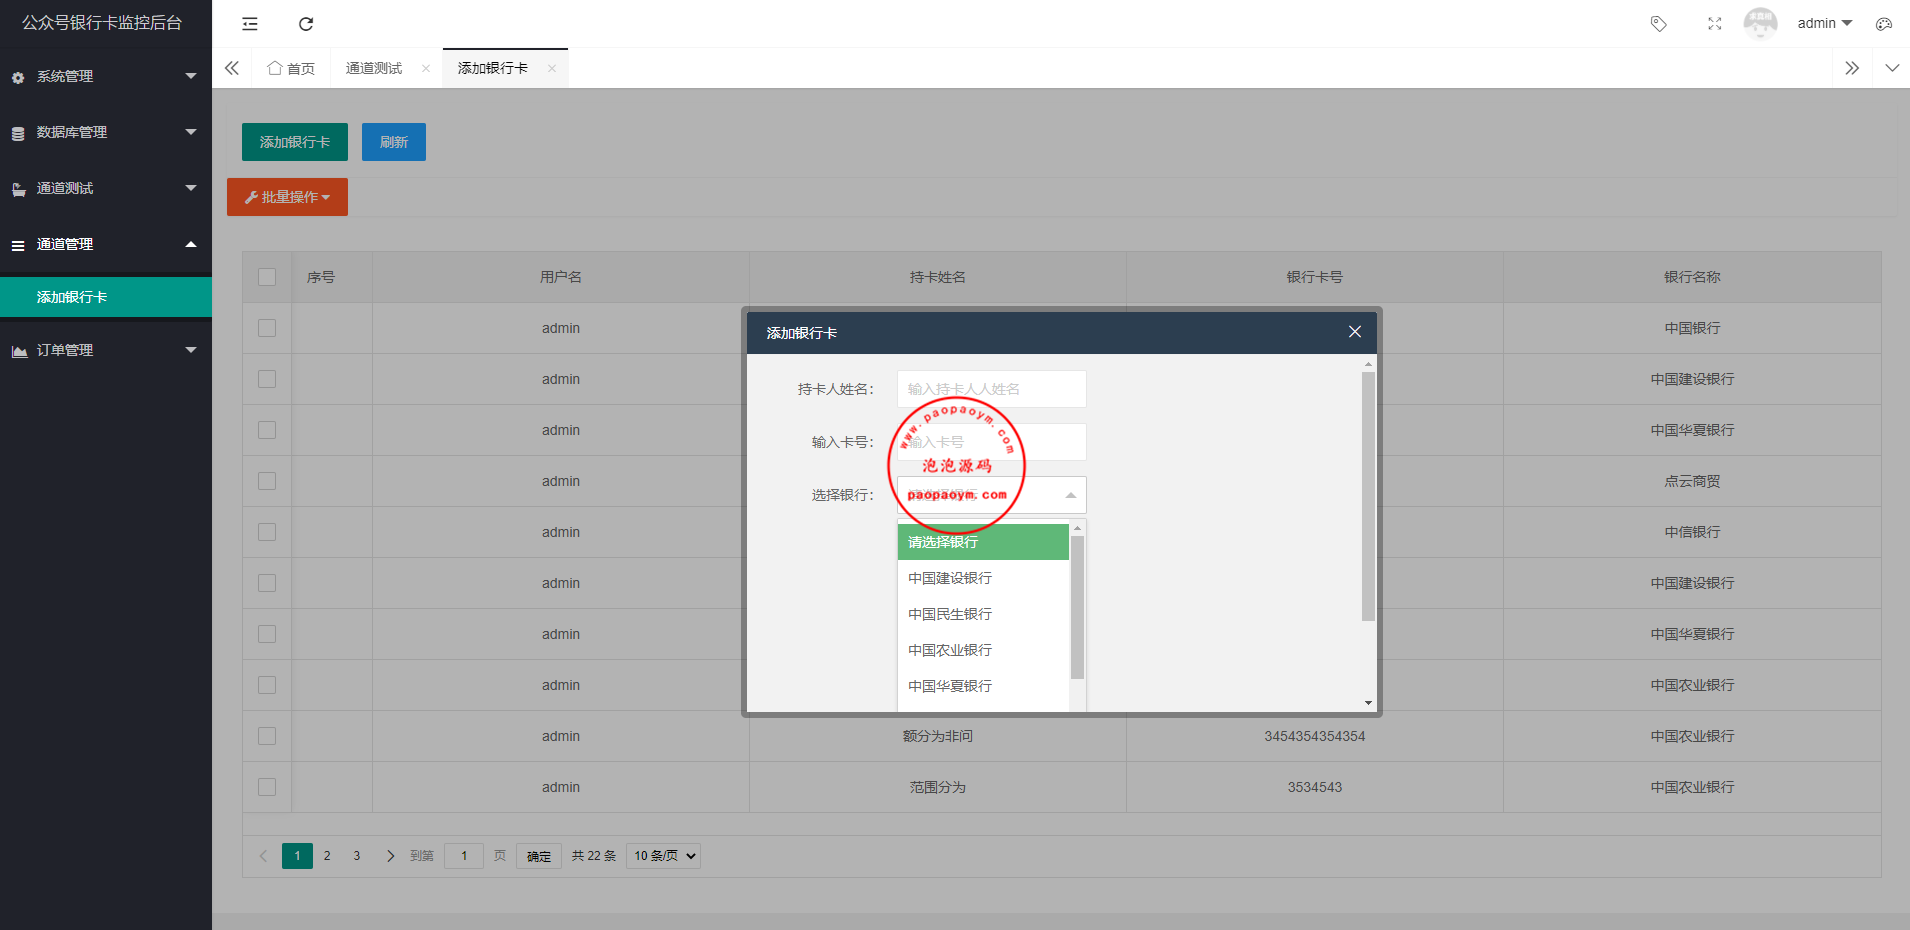Collapse the sidebar with the menu fold icon

point(250,24)
